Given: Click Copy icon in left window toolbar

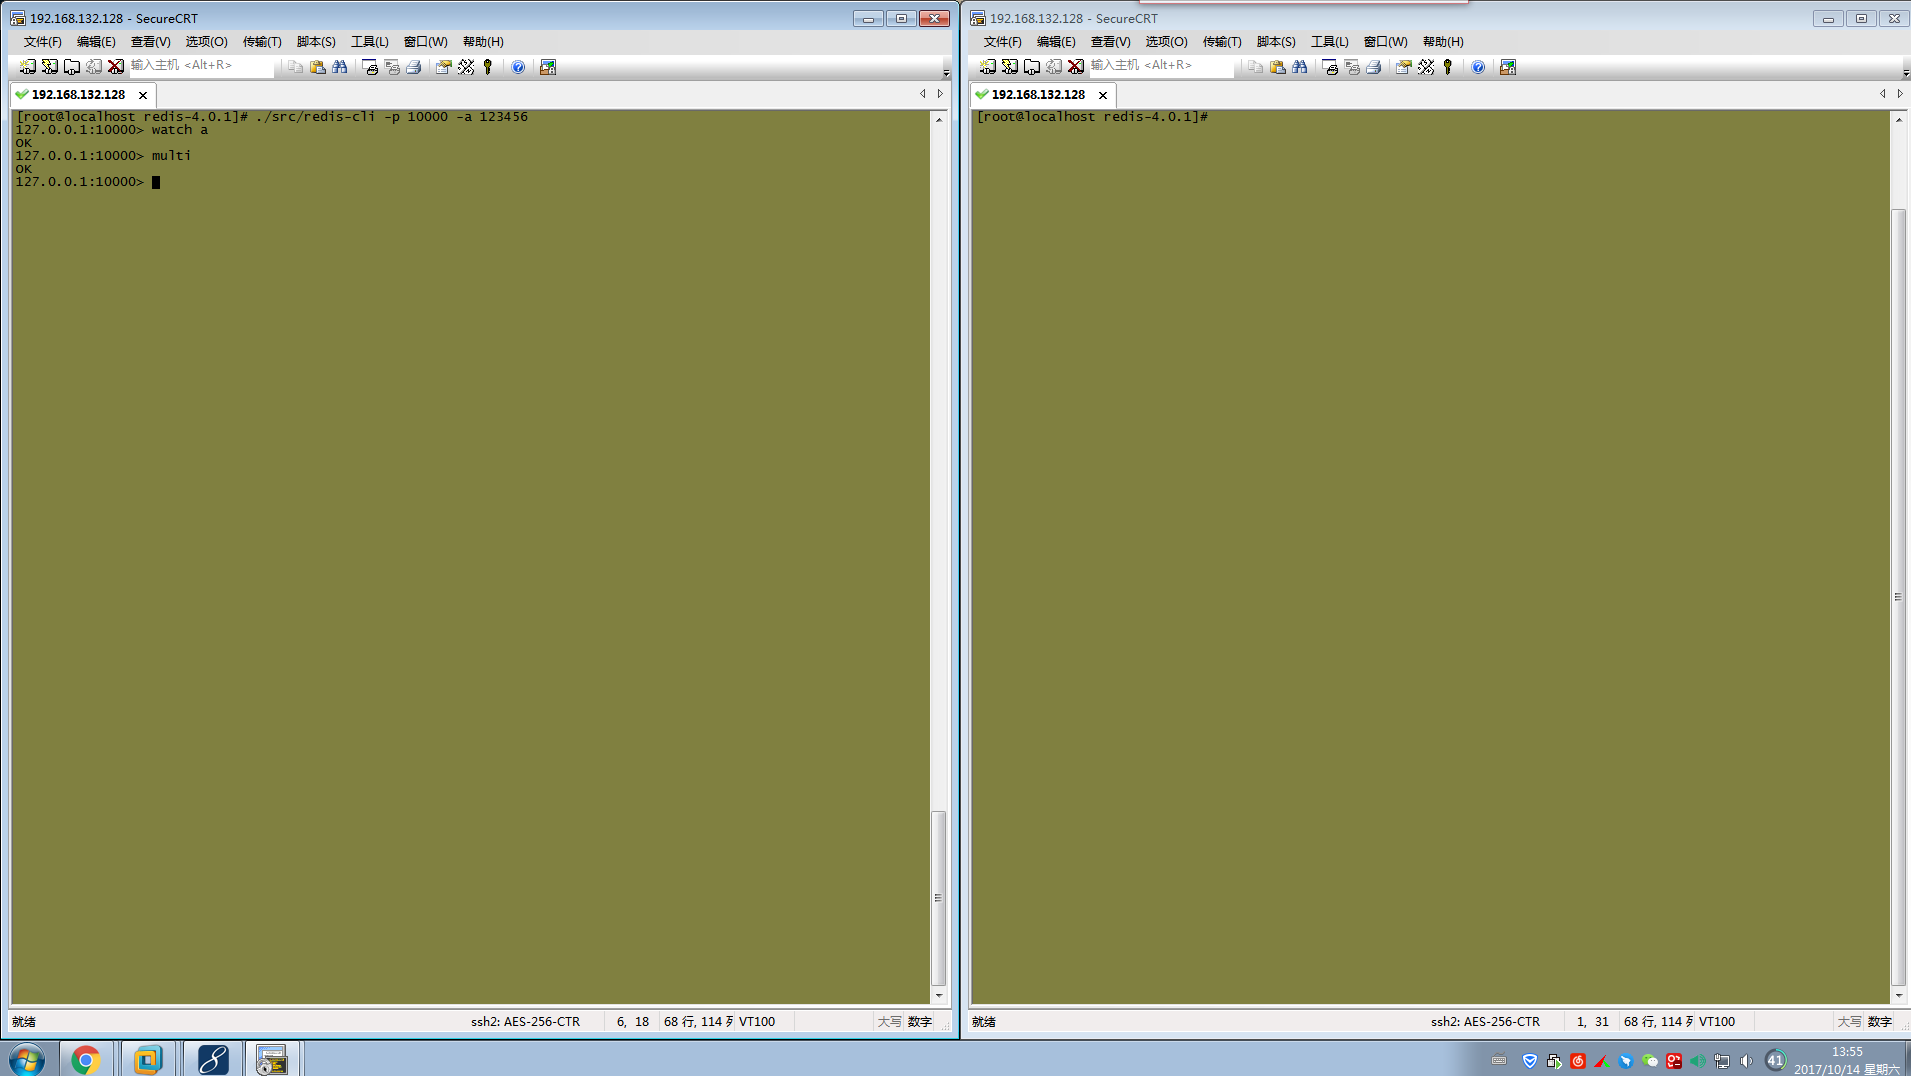Looking at the screenshot, I should [x=295, y=67].
